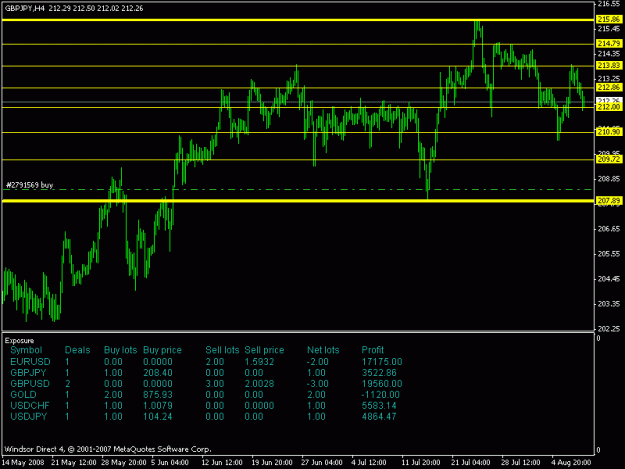Image resolution: width=625 pixels, height=469 pixels.
Task: Click GOLD profit value -1120.00
Action: 380,395
